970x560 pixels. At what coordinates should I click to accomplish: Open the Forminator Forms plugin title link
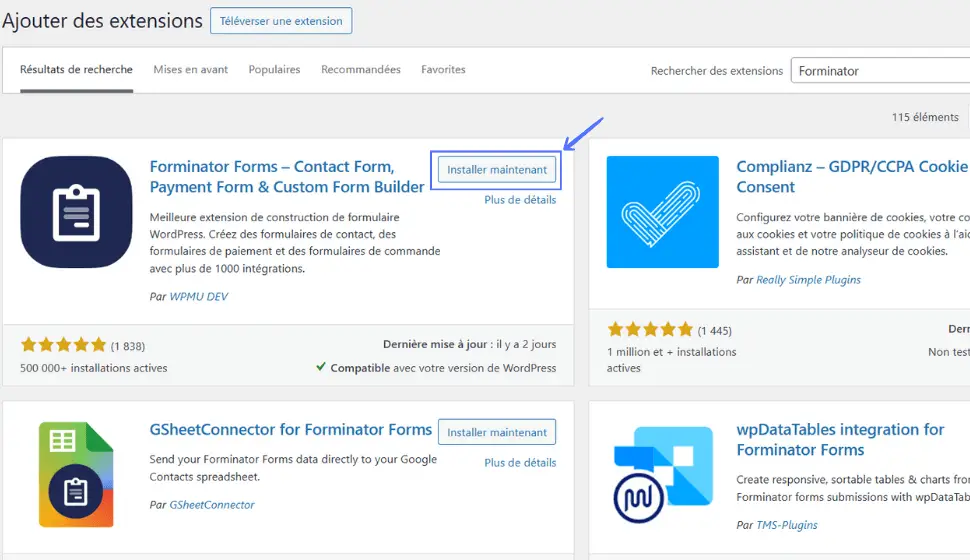[287, 177]
